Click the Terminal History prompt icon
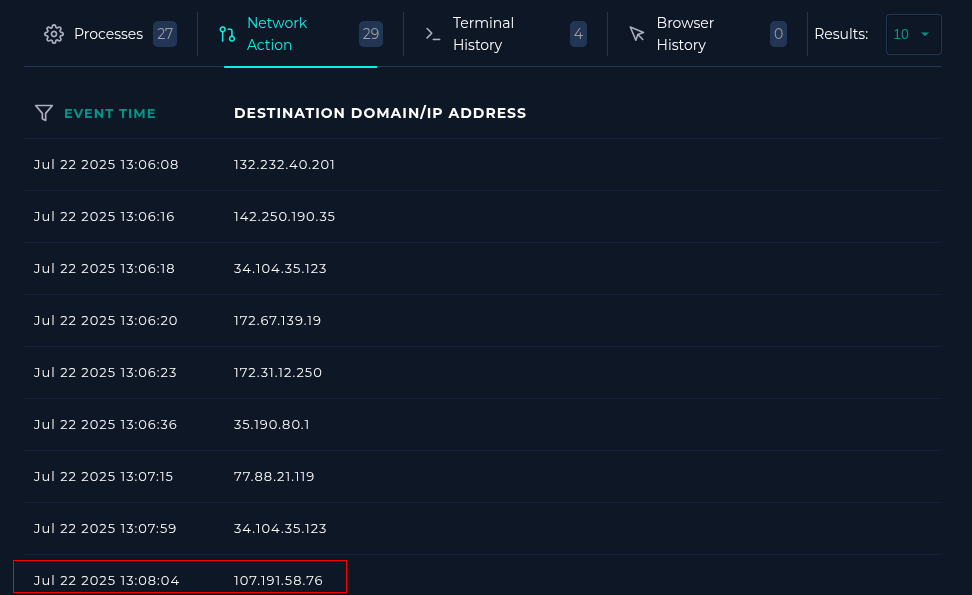 tap(433, 34)
